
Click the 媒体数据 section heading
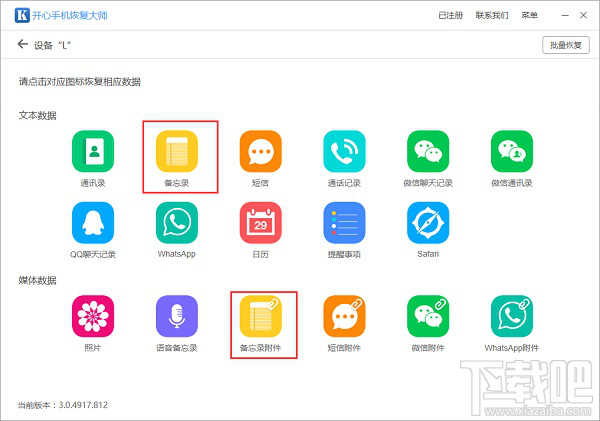[38, 281]
